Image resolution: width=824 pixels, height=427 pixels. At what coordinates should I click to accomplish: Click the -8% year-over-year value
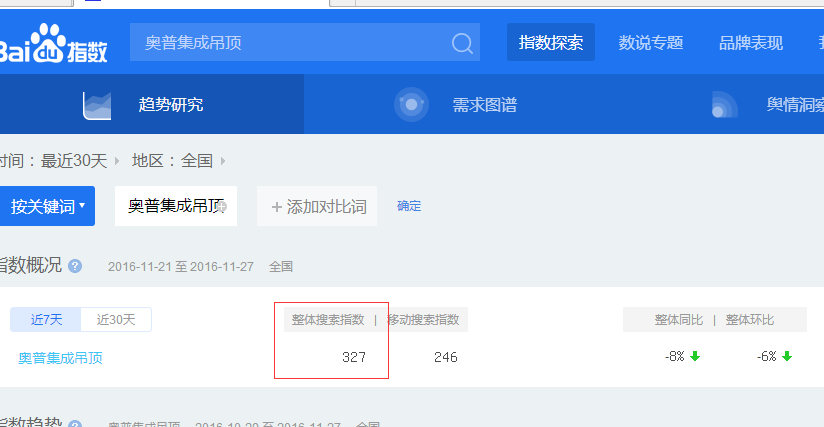675,357
